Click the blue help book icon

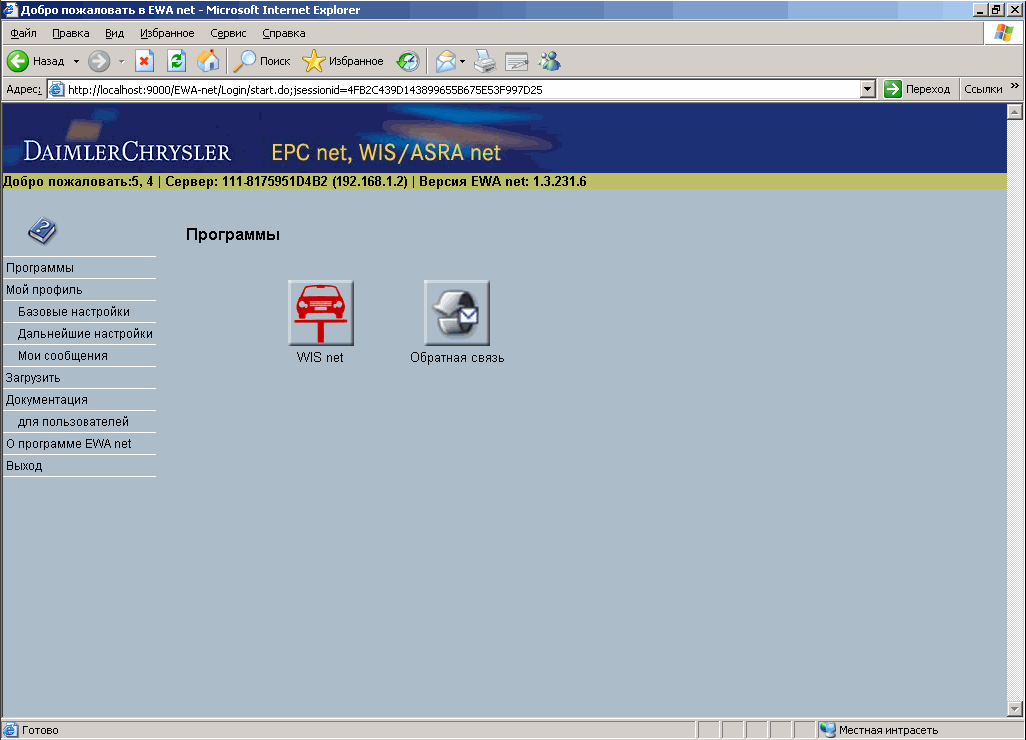point(41,231)
